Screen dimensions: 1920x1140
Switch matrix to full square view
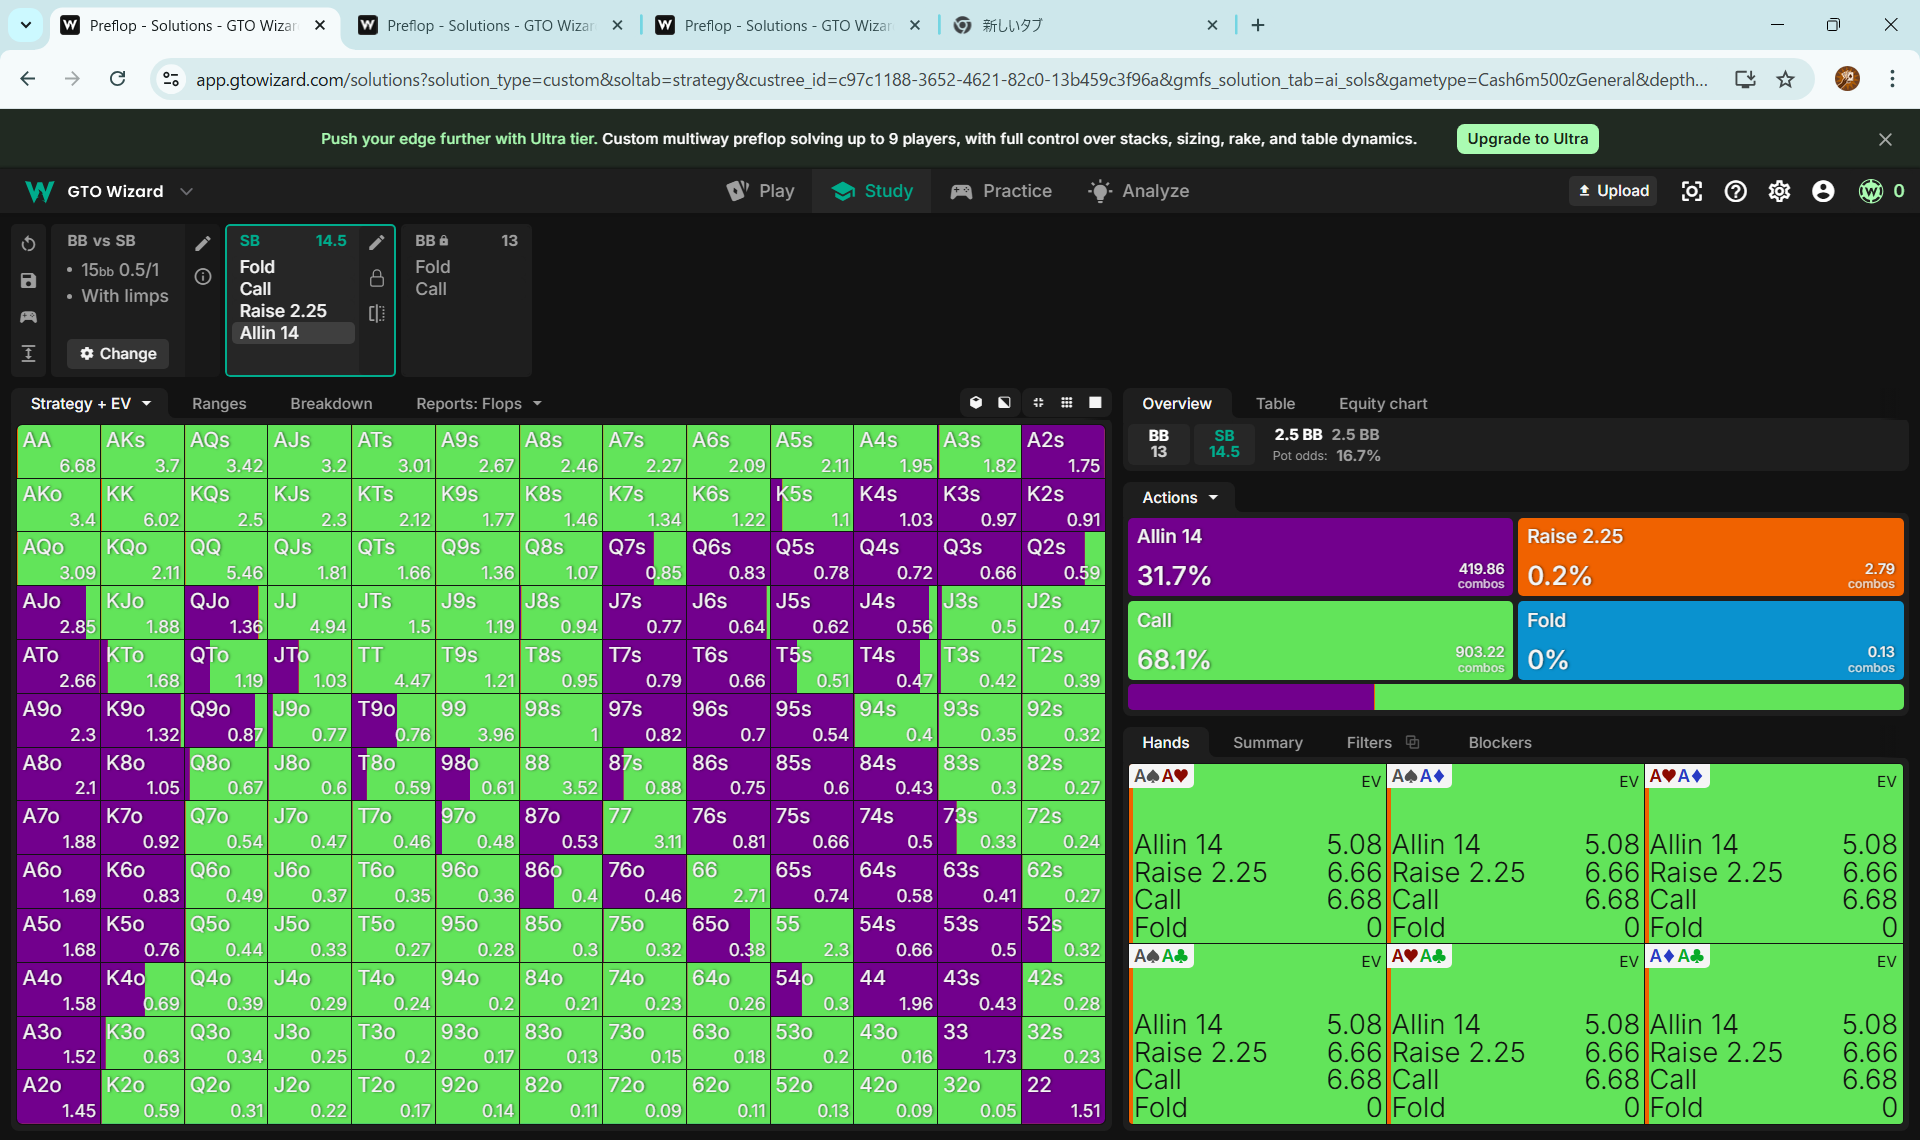1096,403
